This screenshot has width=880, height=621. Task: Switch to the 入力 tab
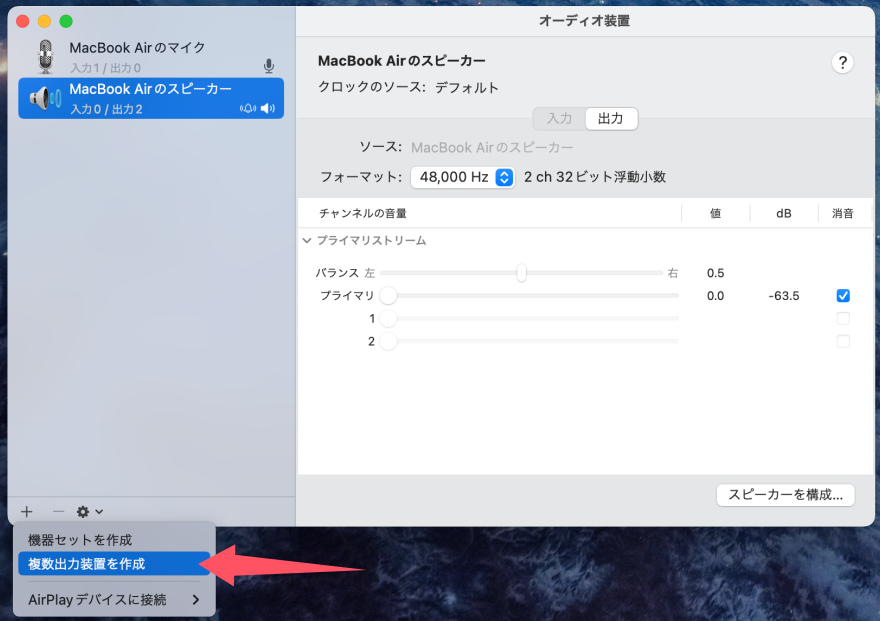559,118
